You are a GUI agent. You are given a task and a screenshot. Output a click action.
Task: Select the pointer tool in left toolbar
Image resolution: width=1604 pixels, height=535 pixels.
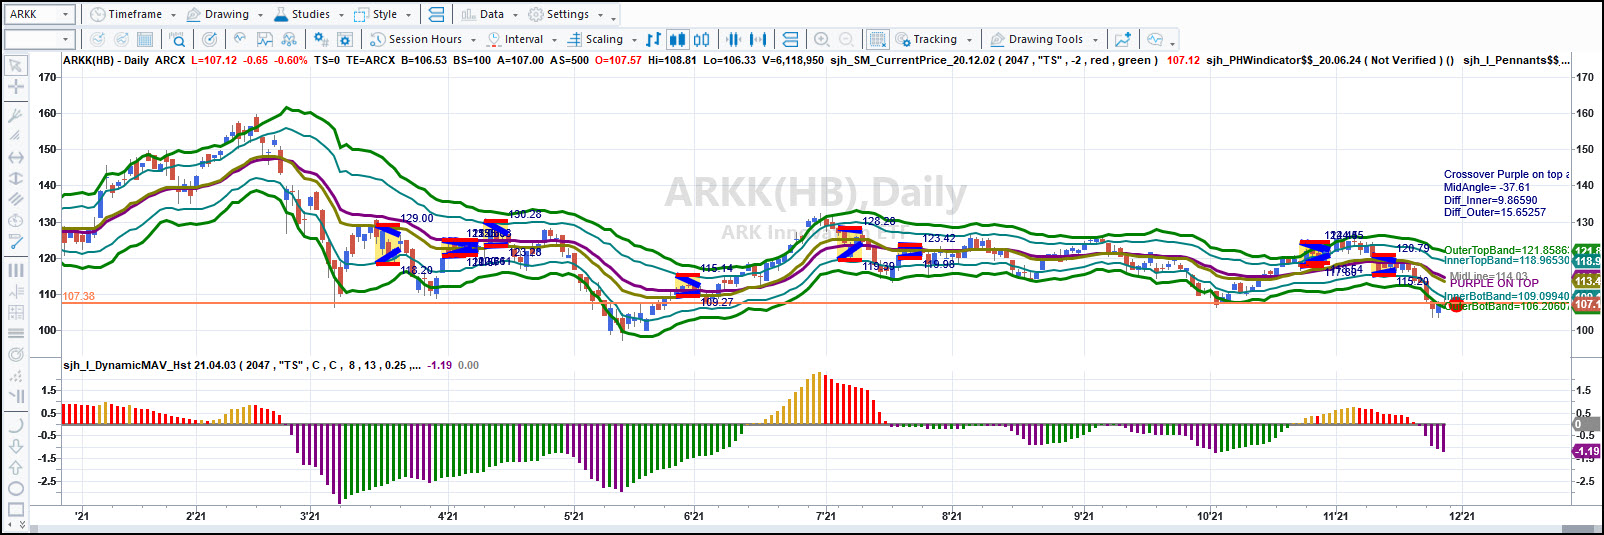[x=16, y=65]
